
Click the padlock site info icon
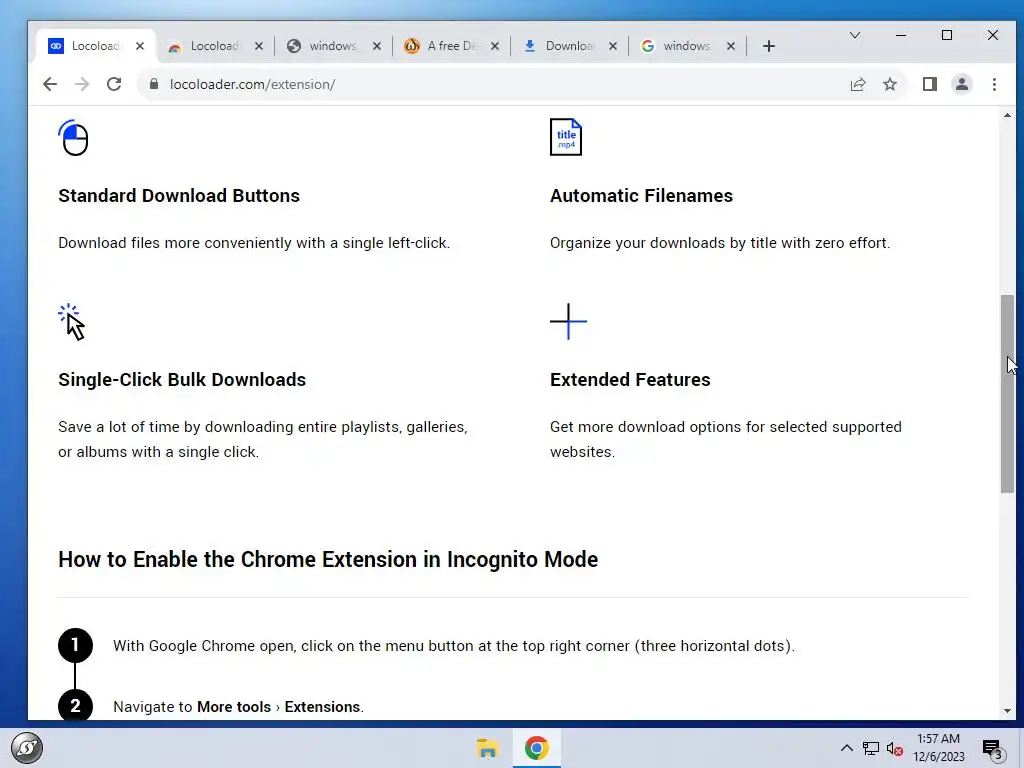click(x=153, y=84)
